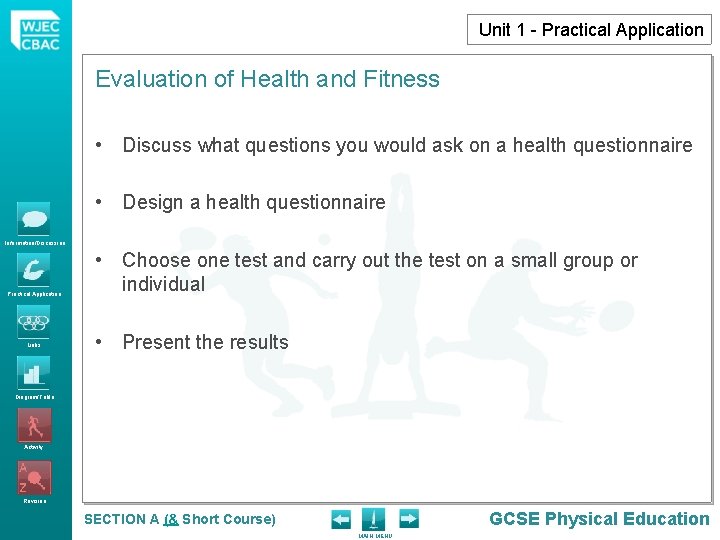Select the Diagram/Table bar chart icon
This screenshot has width=720, height=540.
(34, 373)
